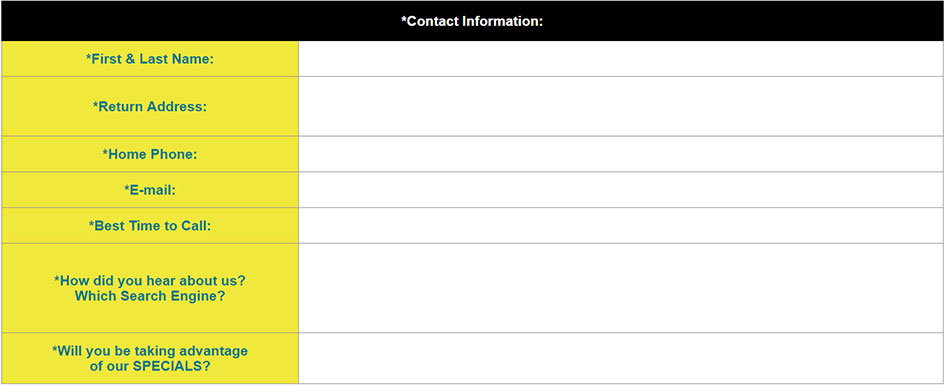
Task: Click the Which Search Engine? text line
Action: click(x=150, y=296)
